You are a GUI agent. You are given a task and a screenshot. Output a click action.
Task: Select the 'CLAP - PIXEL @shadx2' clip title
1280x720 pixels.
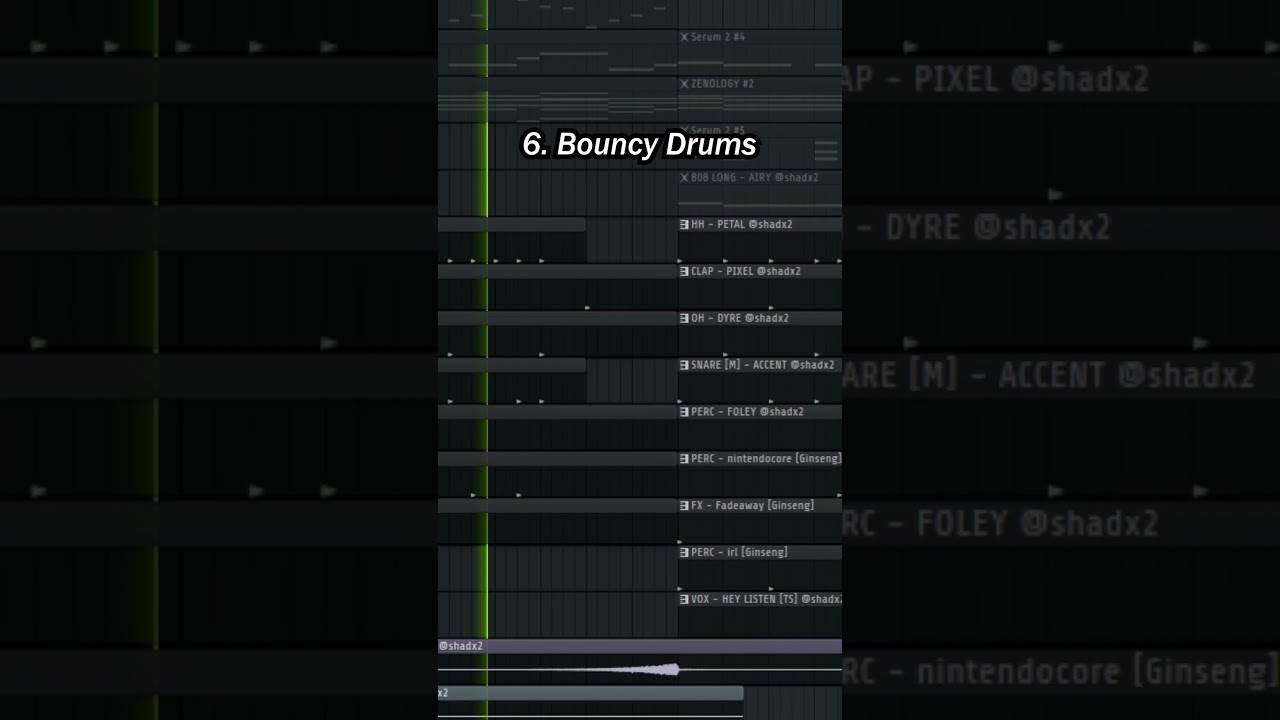tap(746, 272)
